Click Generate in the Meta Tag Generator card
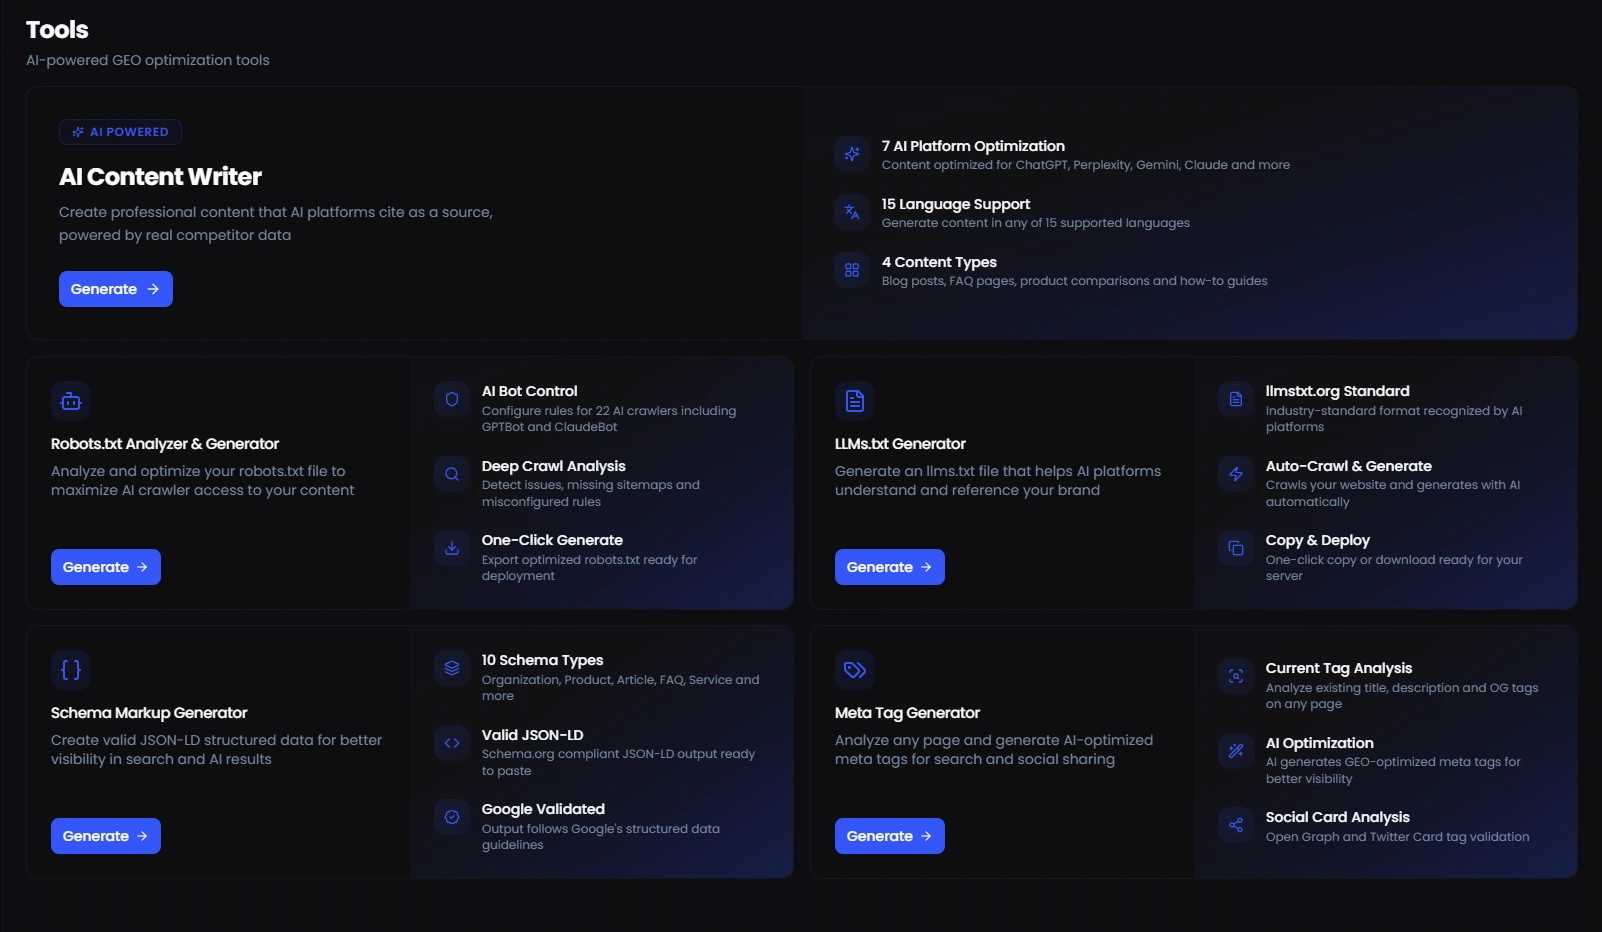 (889, 835)
